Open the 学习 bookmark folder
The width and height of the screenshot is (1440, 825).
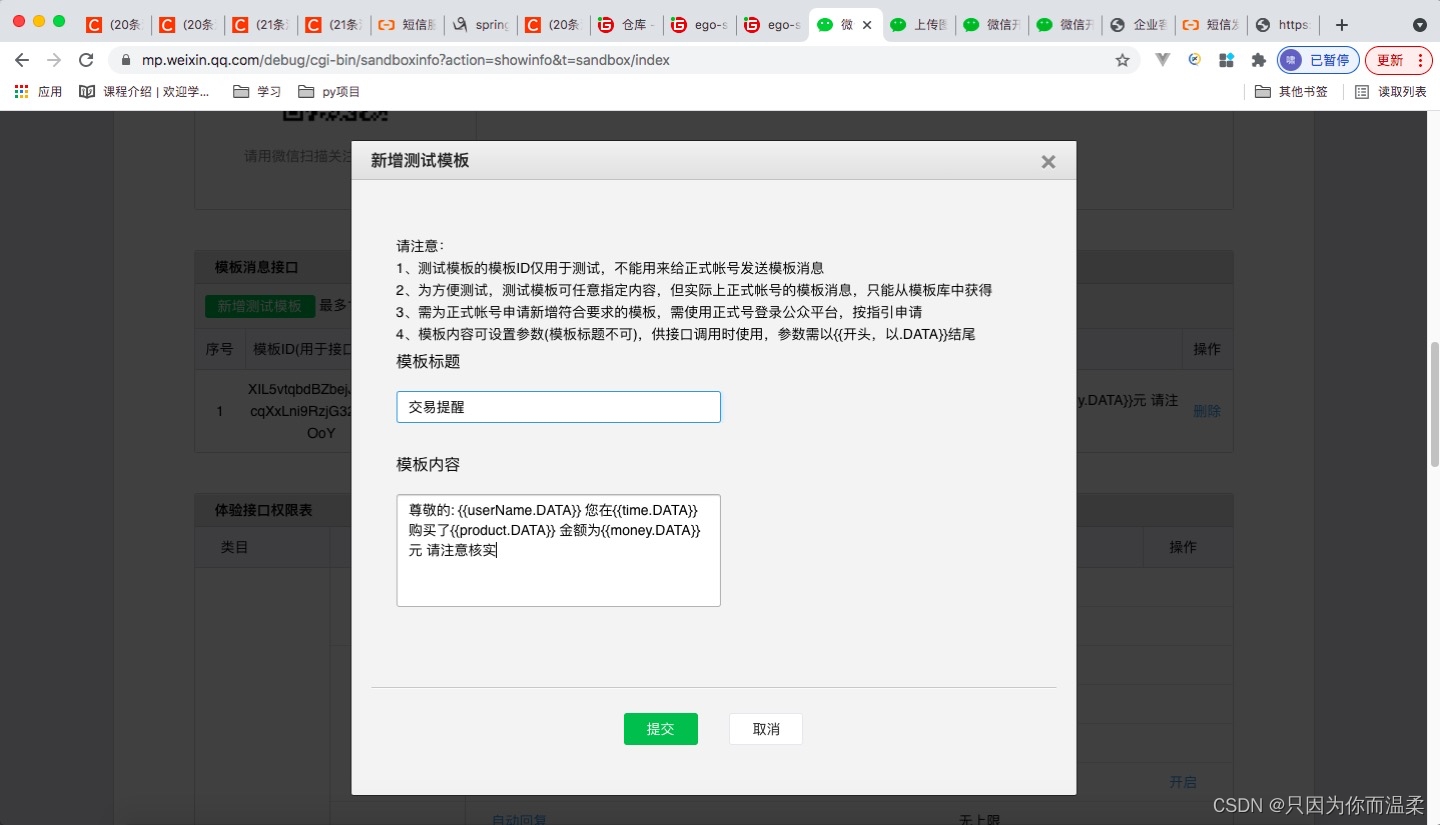coord(257,91)
